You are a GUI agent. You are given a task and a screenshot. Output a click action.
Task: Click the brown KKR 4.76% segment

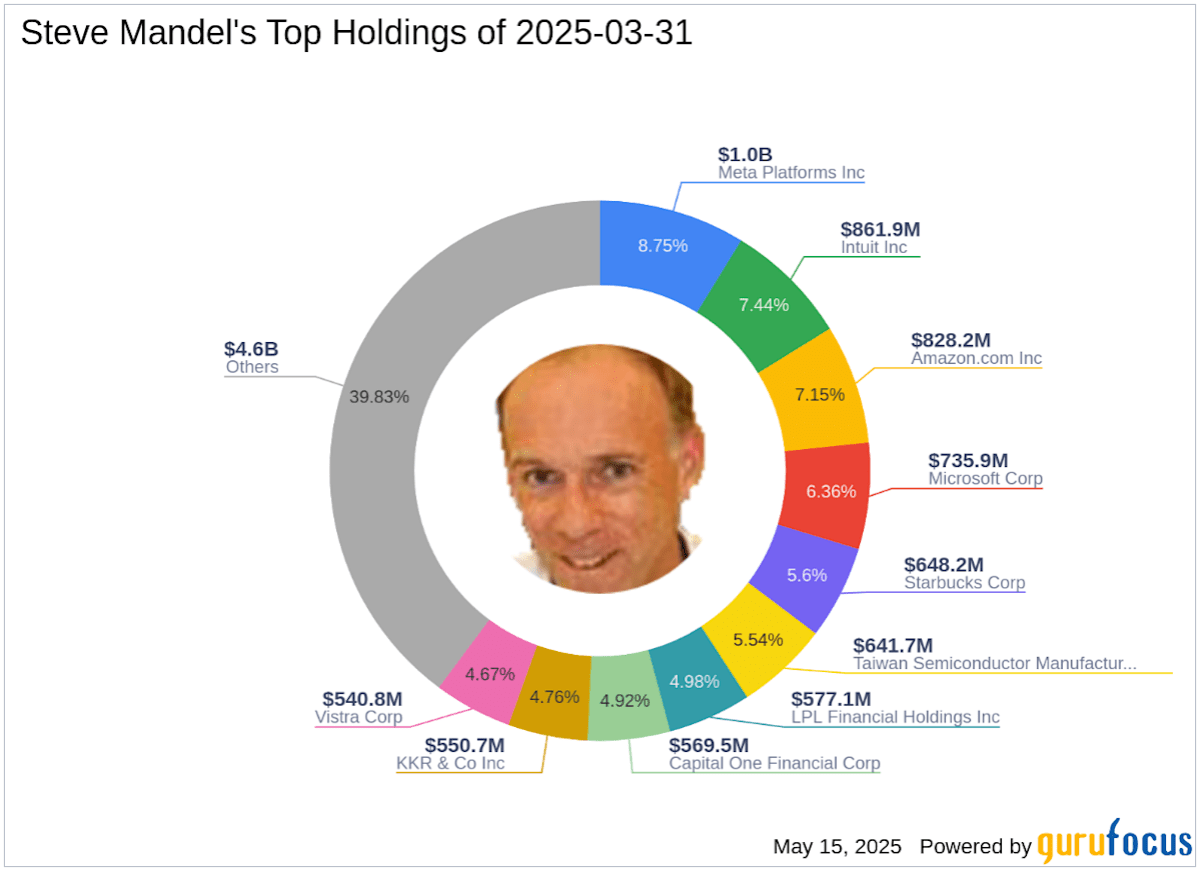coord(552,695)
